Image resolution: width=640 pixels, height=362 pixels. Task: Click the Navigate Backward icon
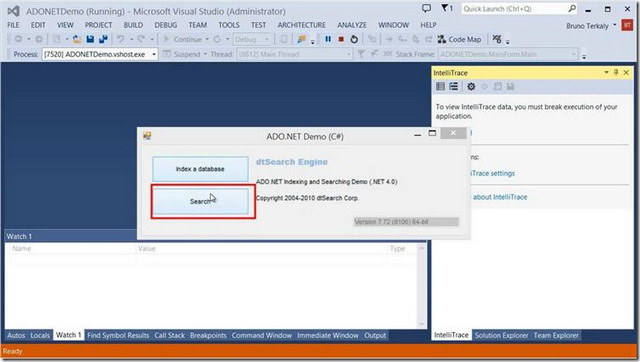point(18,39)
